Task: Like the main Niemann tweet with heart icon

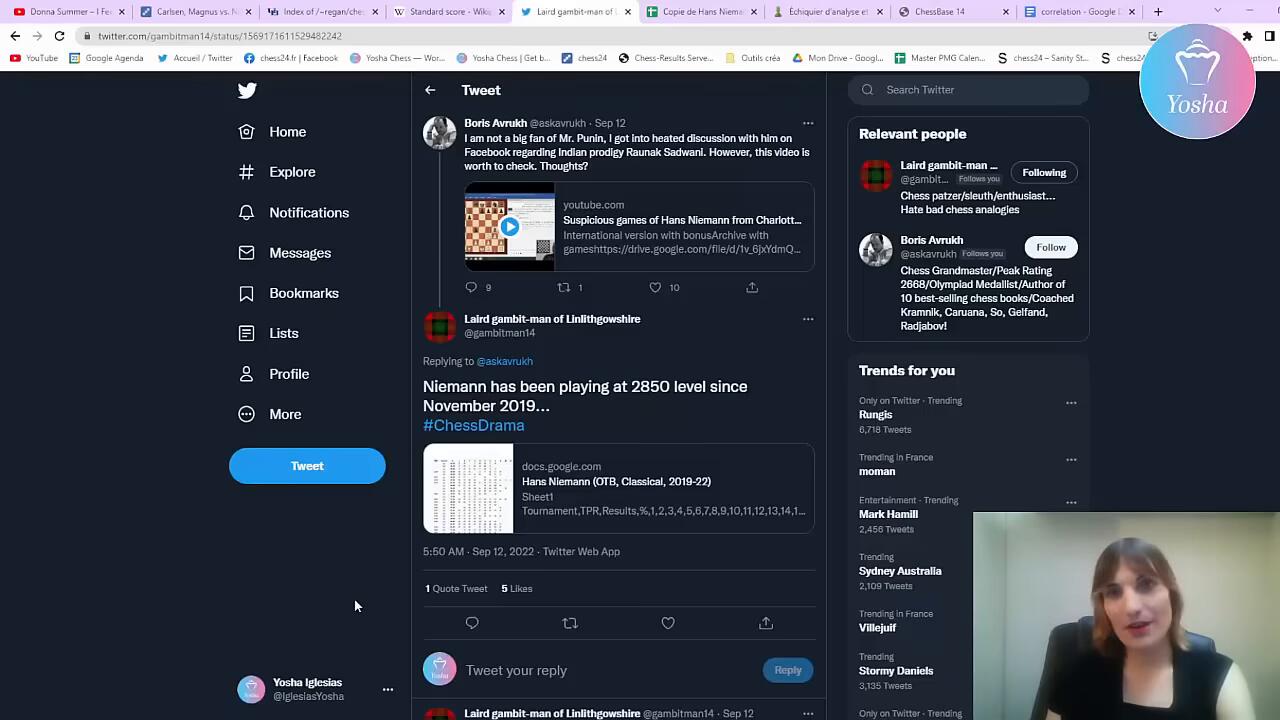Action: tap(668, 623)
